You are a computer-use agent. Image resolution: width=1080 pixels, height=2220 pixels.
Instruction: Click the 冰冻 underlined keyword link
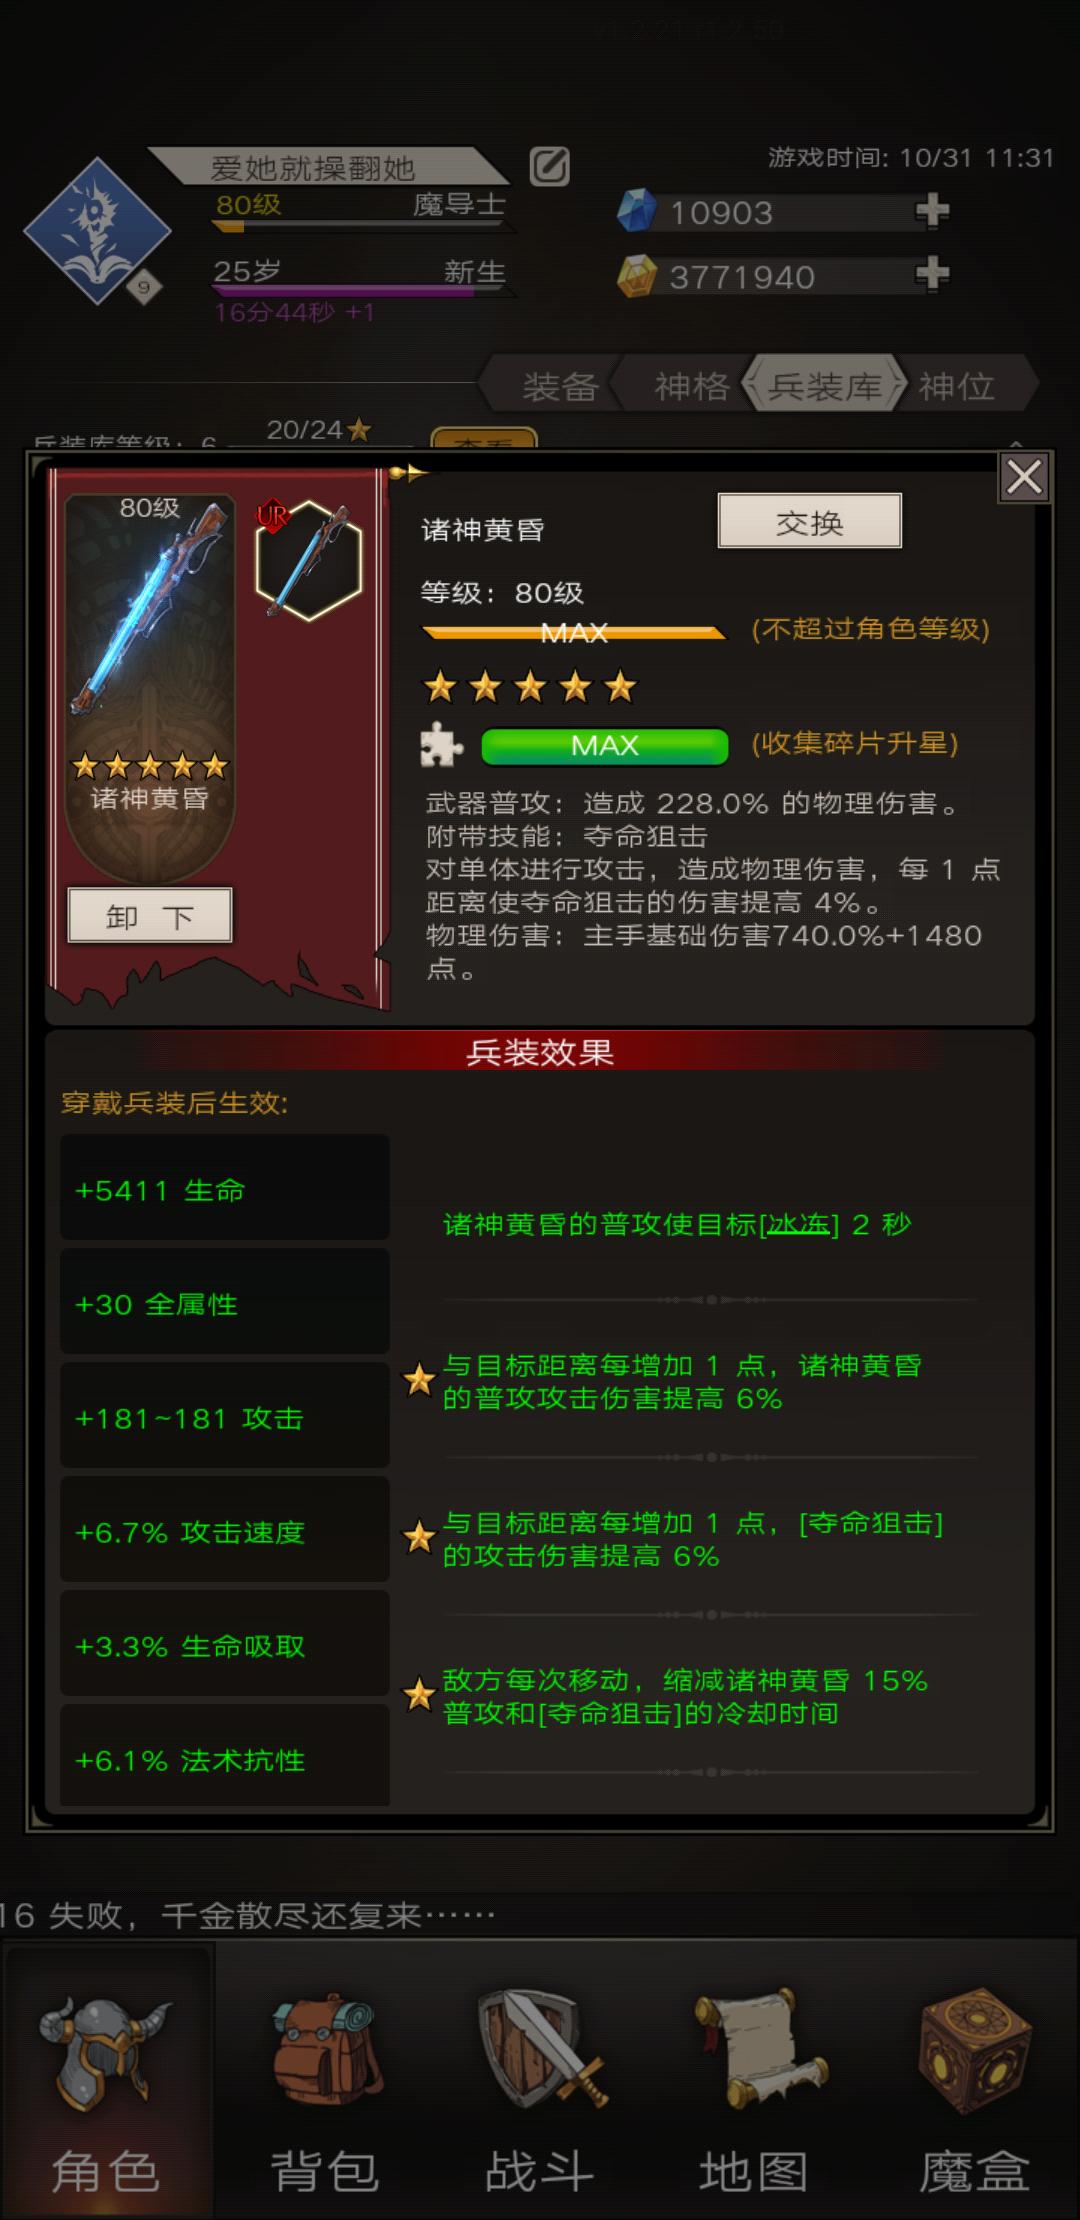[799, 1225]
